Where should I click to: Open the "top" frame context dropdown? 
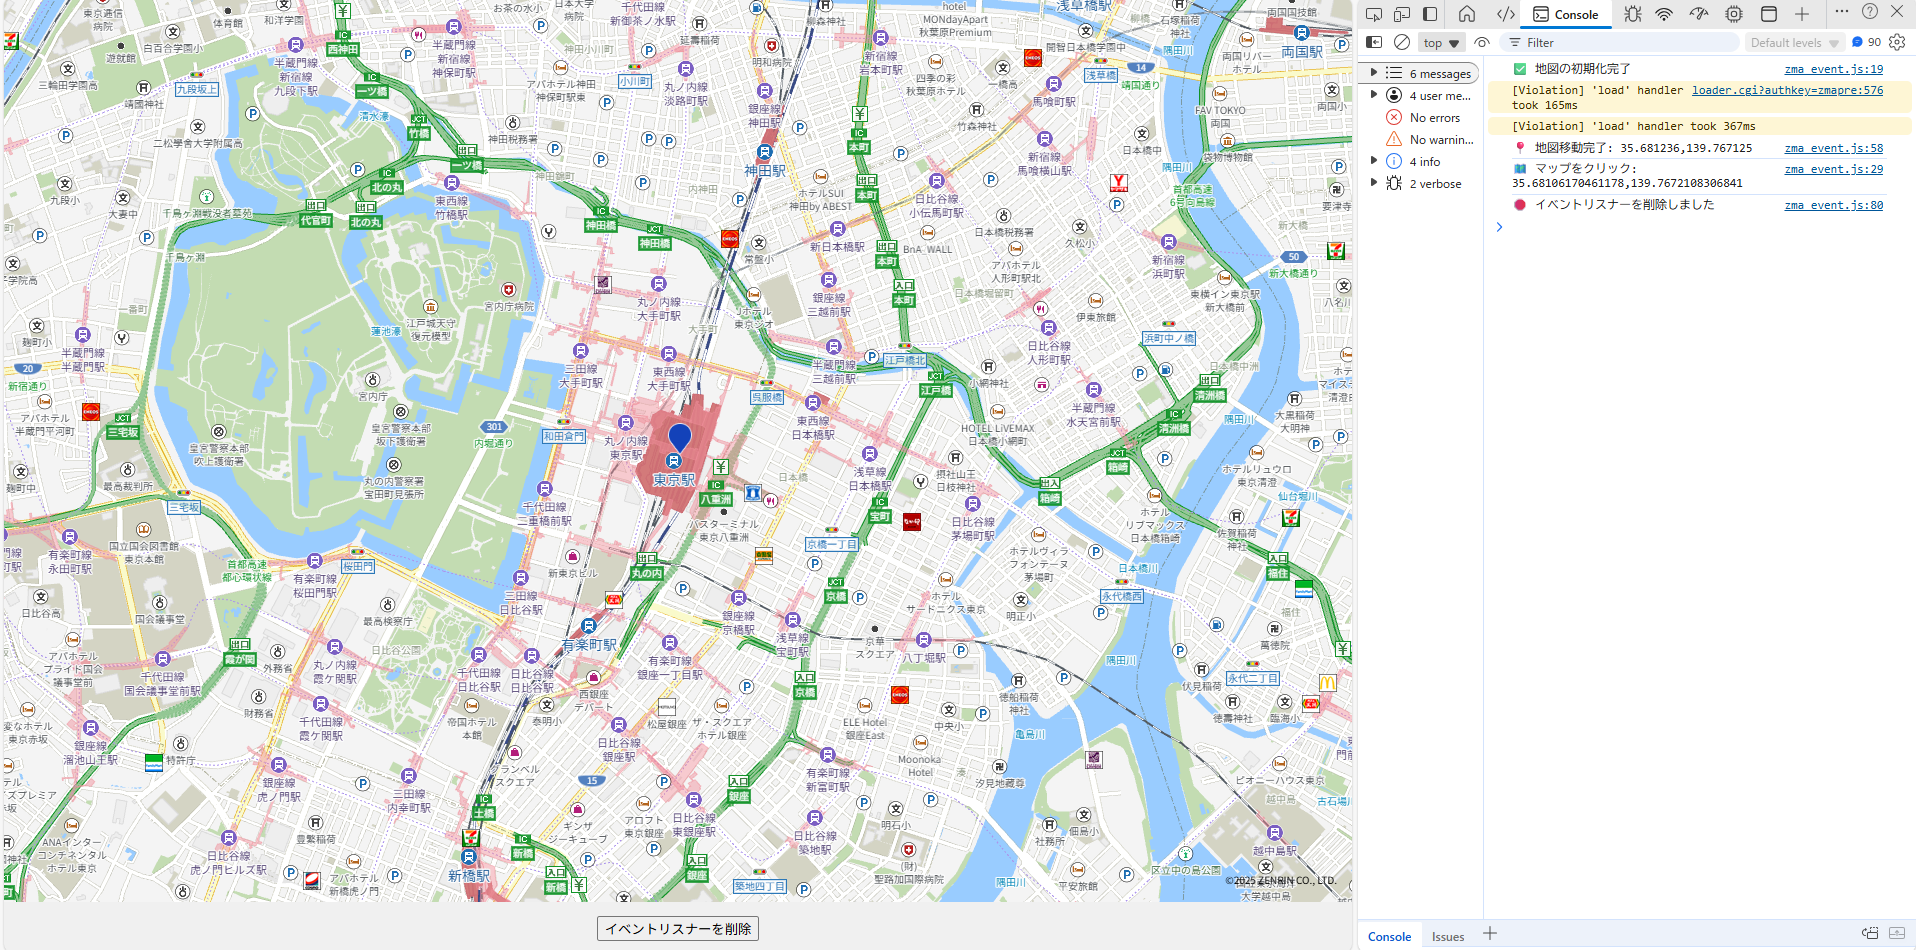pyautogui.click(x=1440, y=42)
